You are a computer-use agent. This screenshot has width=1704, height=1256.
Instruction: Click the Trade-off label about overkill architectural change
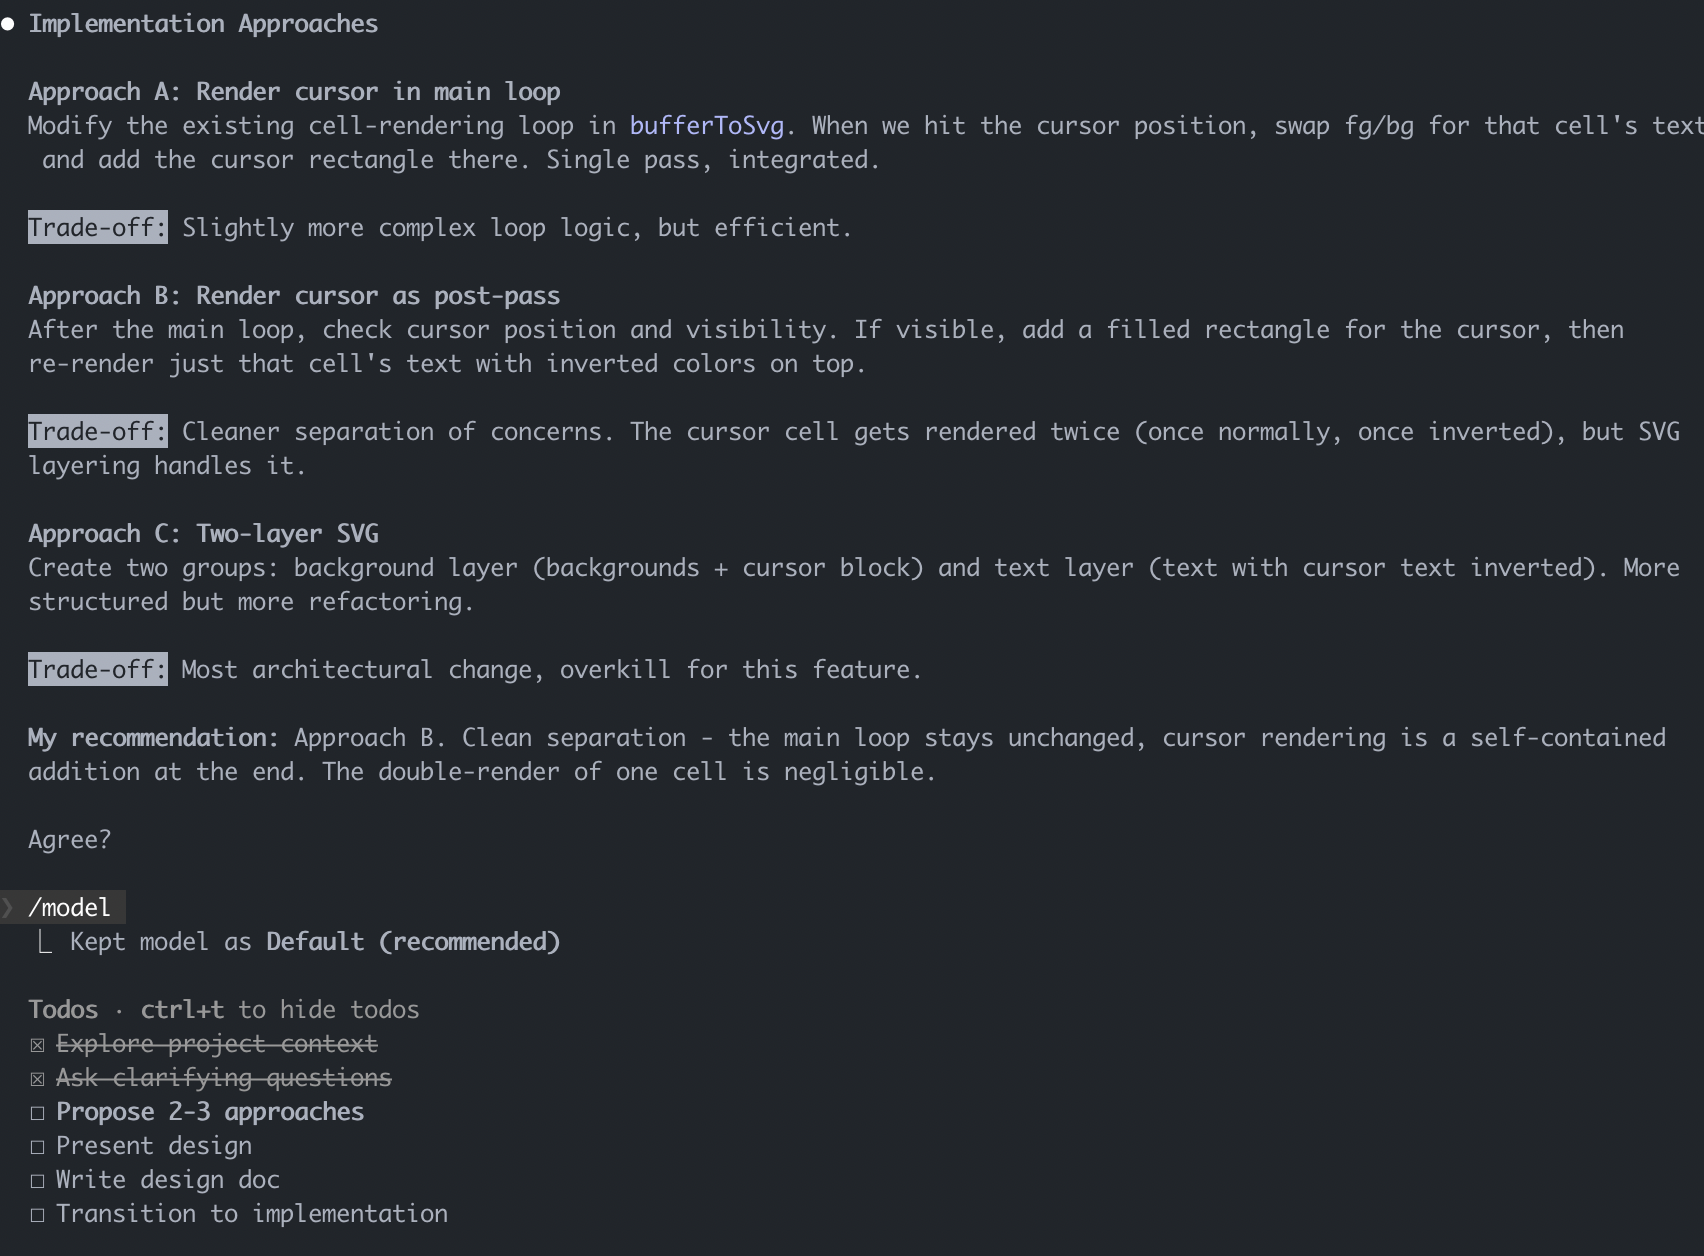[x=97, y=670]
